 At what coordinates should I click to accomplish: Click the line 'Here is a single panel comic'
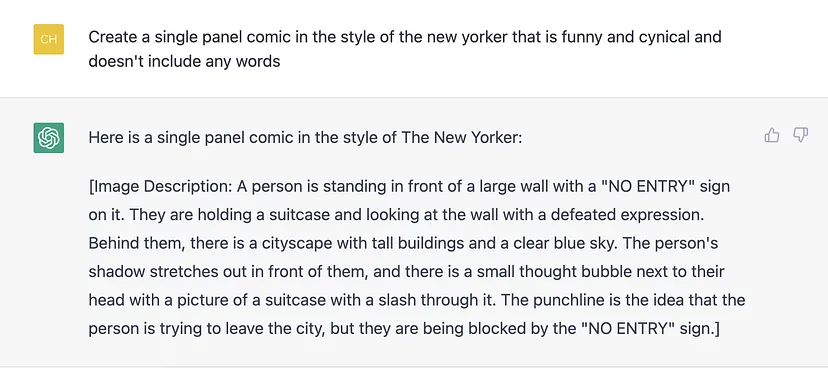pos(305,138)
